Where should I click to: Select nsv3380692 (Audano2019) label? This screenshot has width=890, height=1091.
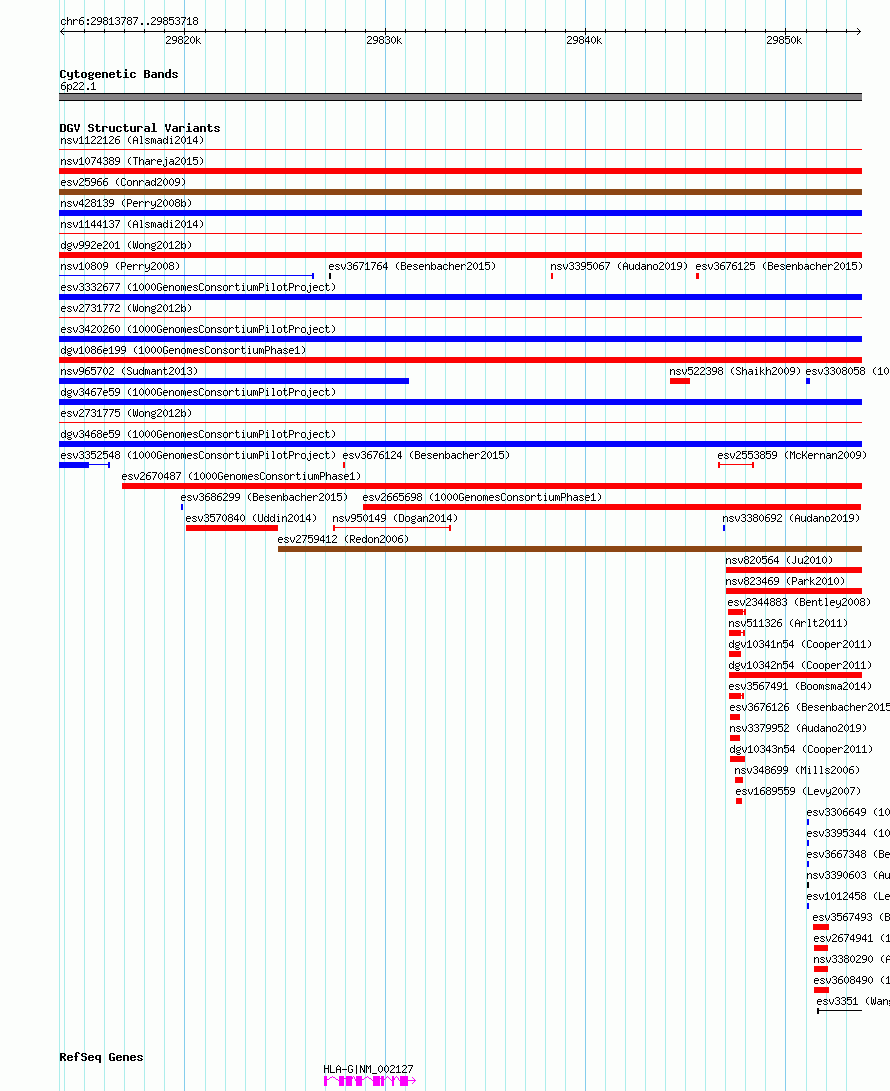(x=790, y=518)
